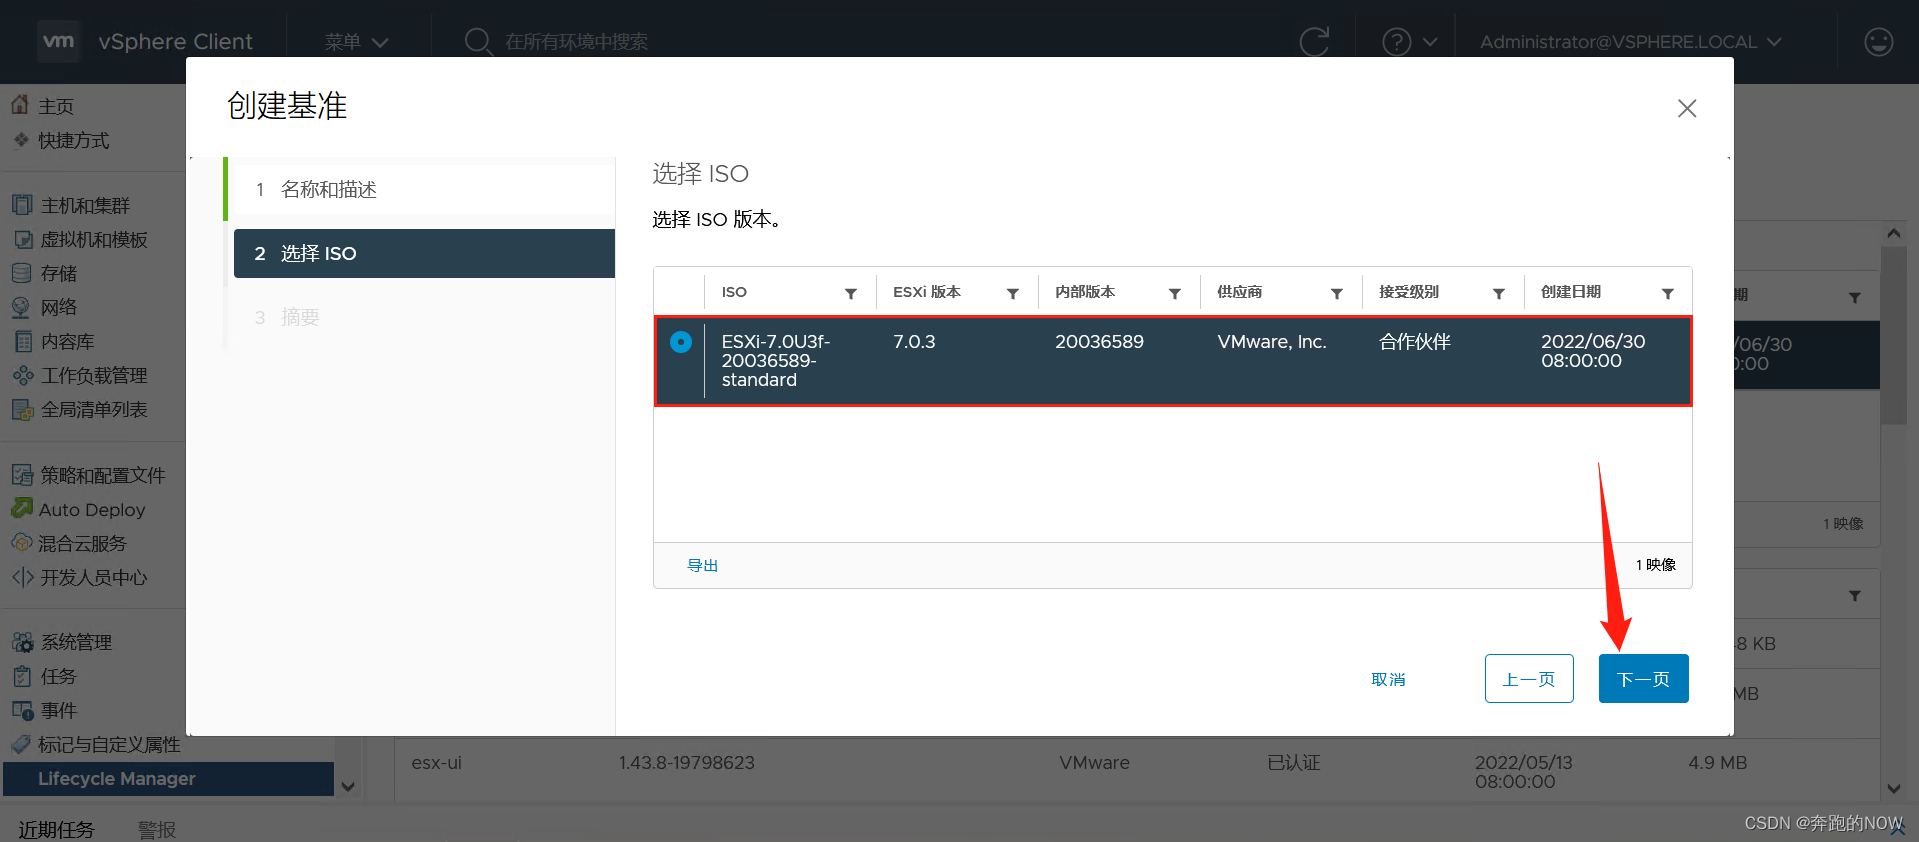
Task: Click the ISO column header
Action: click(734, 292)
